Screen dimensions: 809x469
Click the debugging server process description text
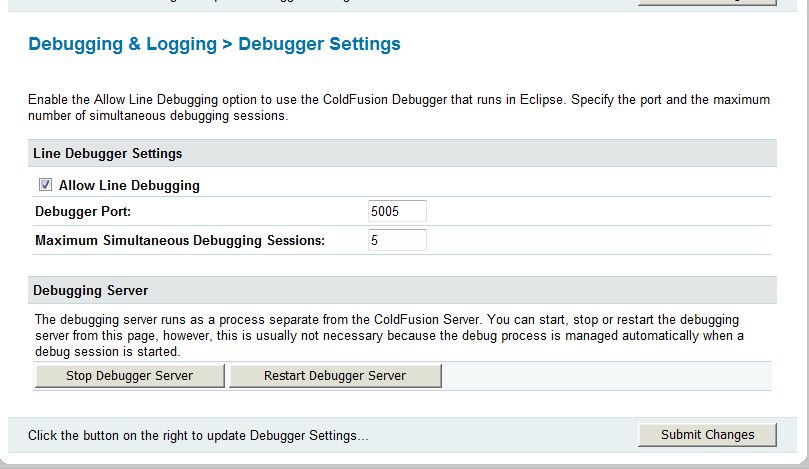pos(388,335)
